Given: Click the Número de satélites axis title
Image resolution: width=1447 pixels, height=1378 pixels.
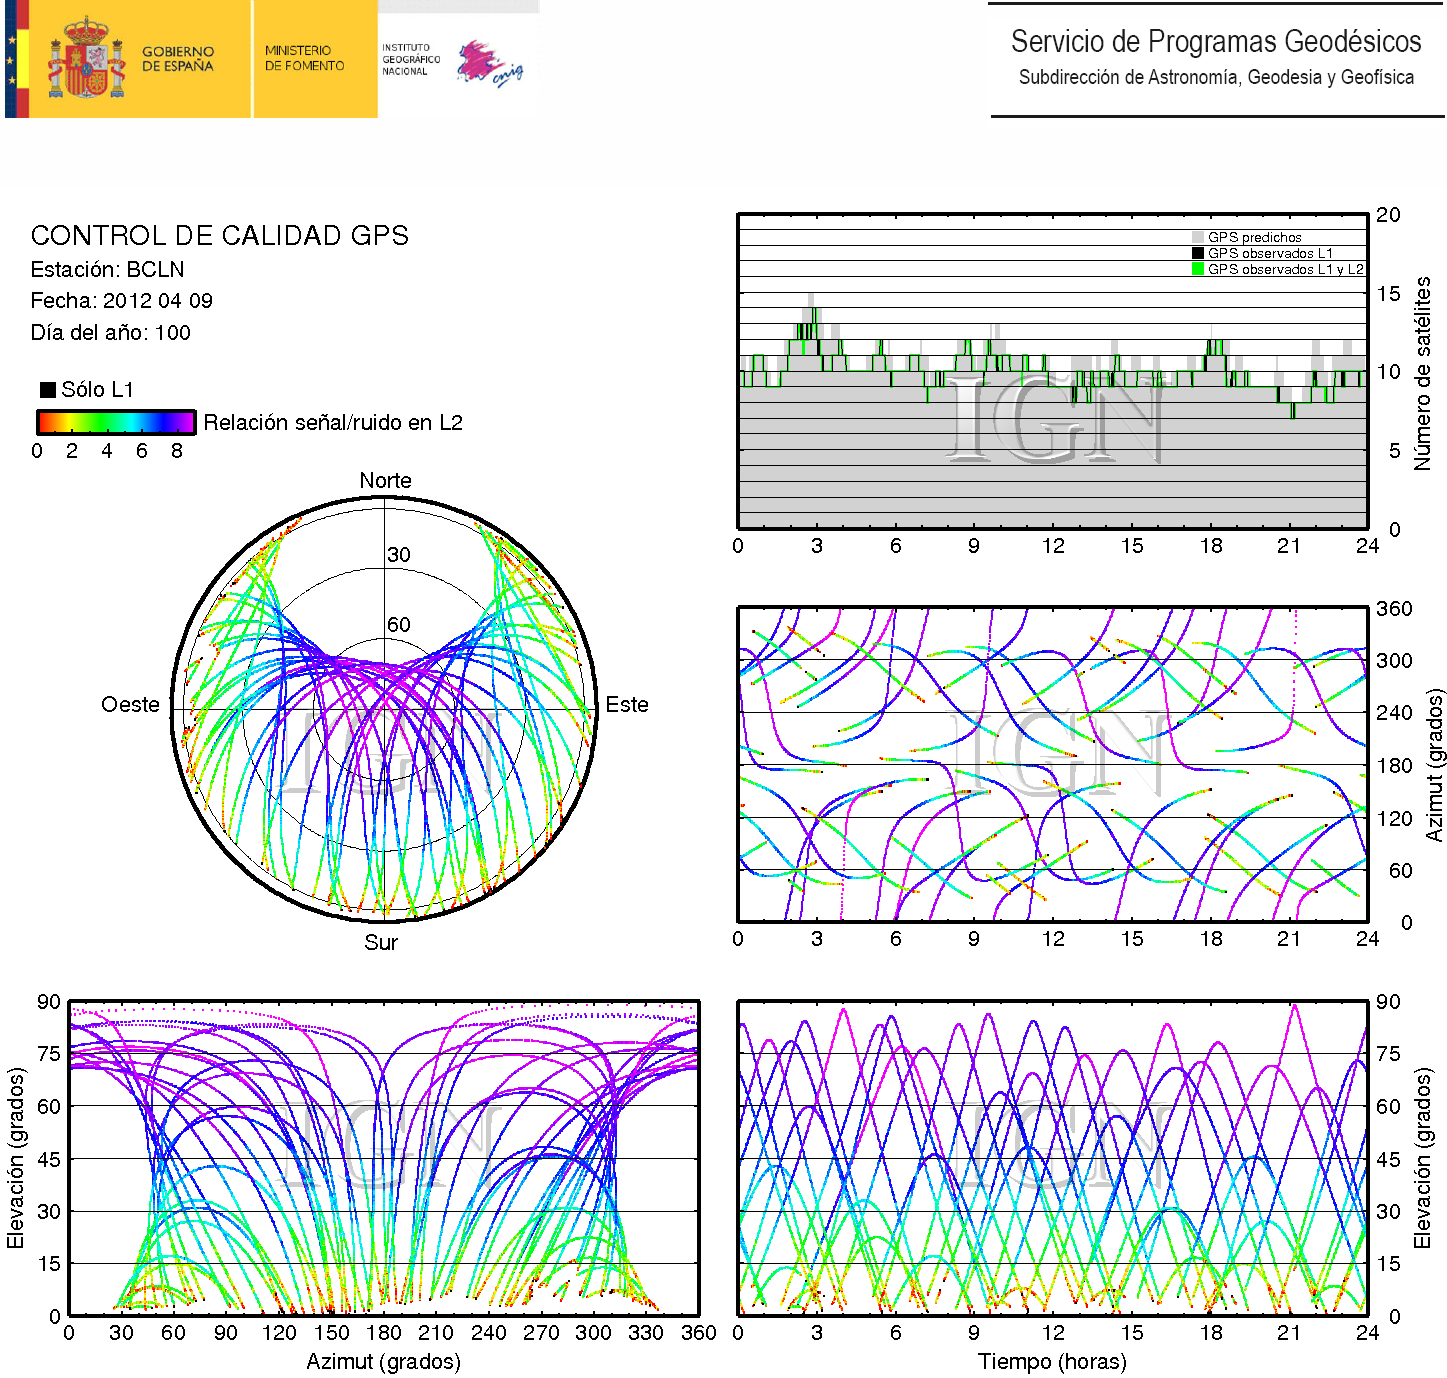Looking at the screenshot, I should pos(1422,373).
